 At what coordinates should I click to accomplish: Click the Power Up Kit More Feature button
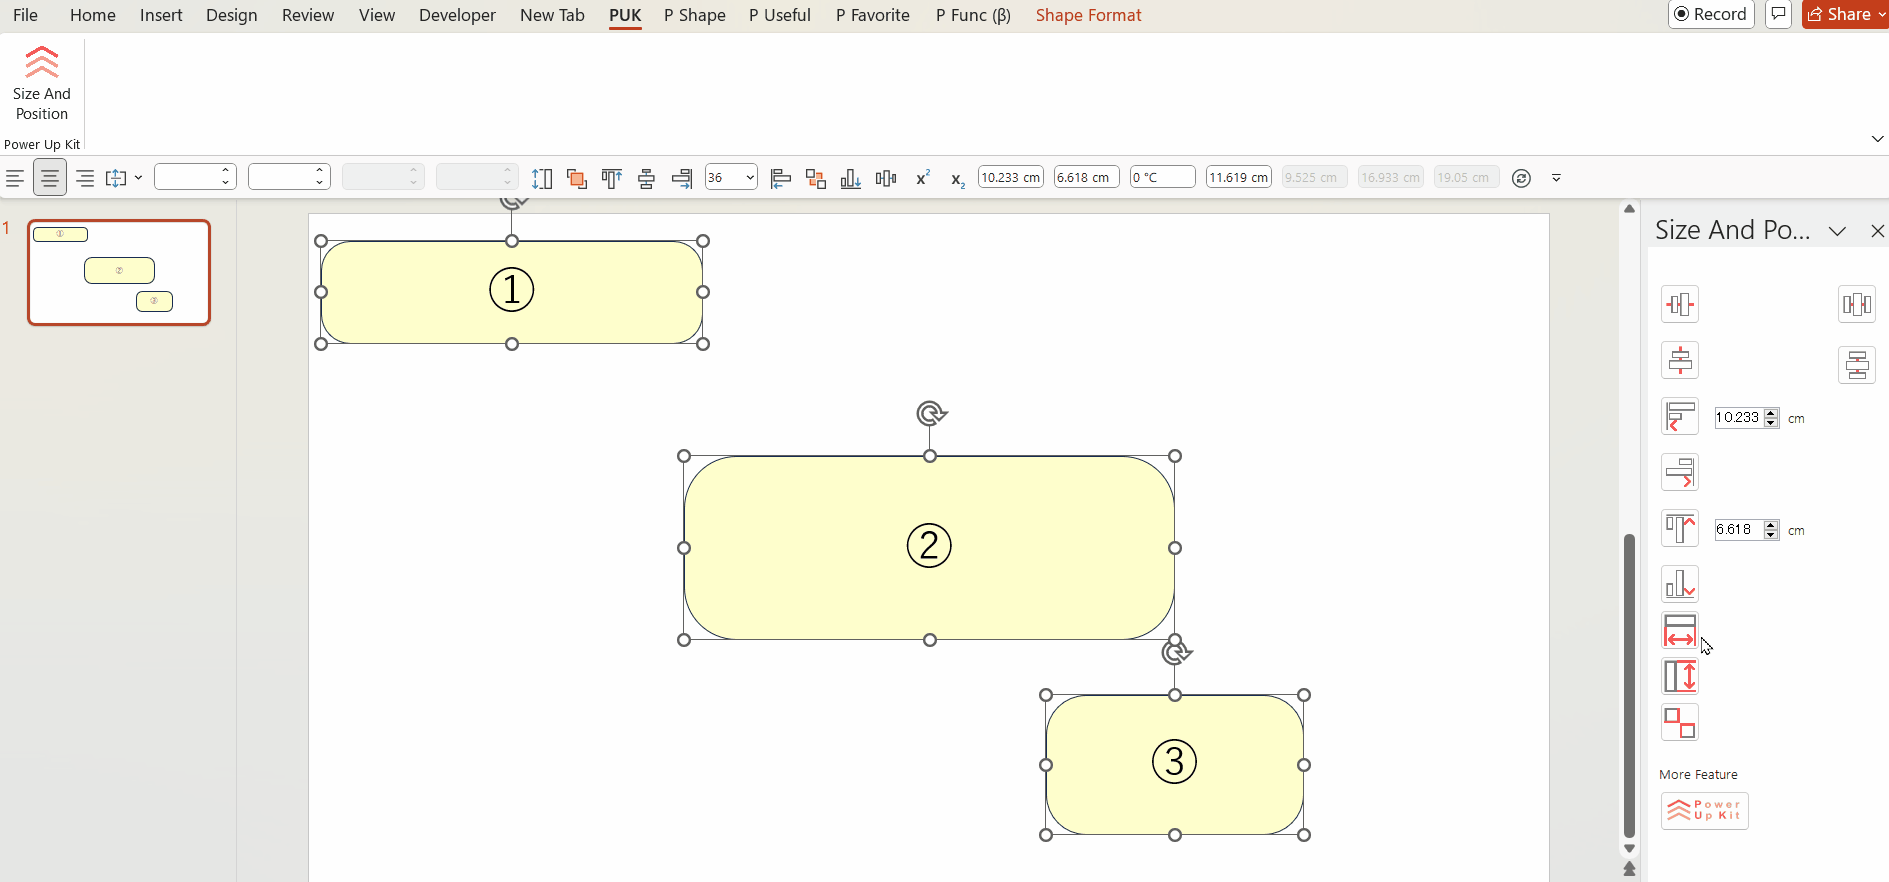pos(1704,810)
